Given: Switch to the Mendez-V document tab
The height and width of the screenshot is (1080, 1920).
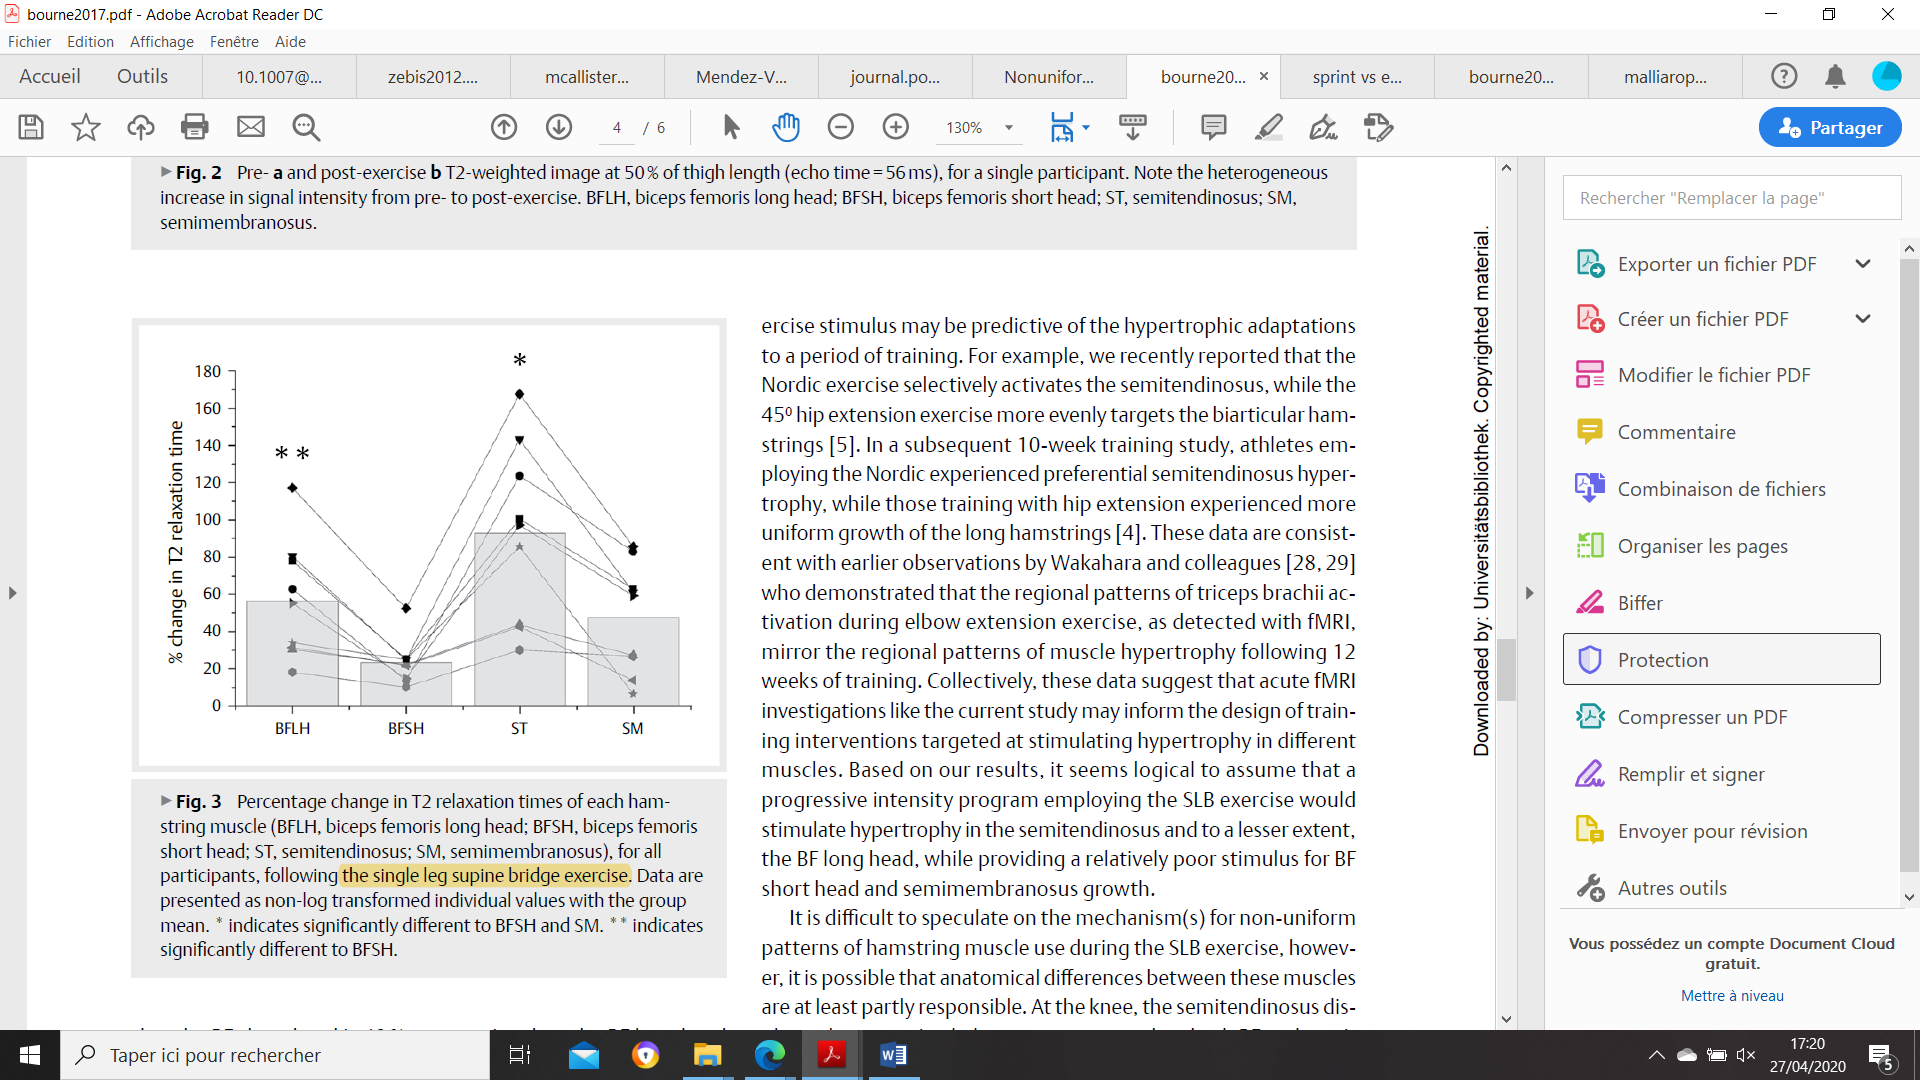Looking at the screenshot, I should [x=741, y=77].
